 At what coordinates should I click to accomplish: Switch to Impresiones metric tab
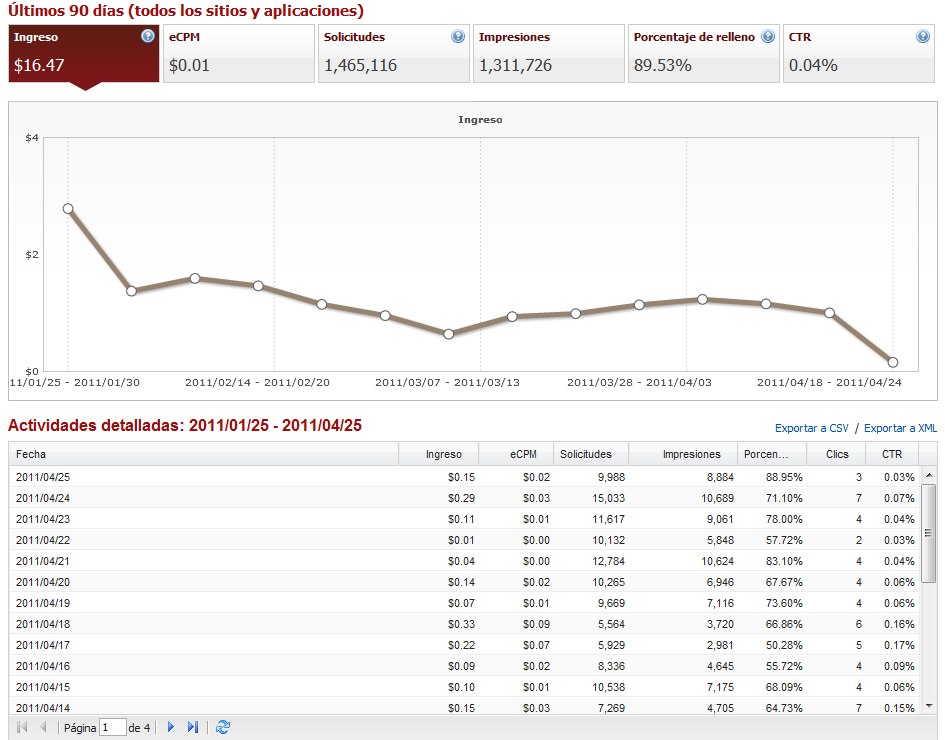pyautogui.click(x=548, y=53)
